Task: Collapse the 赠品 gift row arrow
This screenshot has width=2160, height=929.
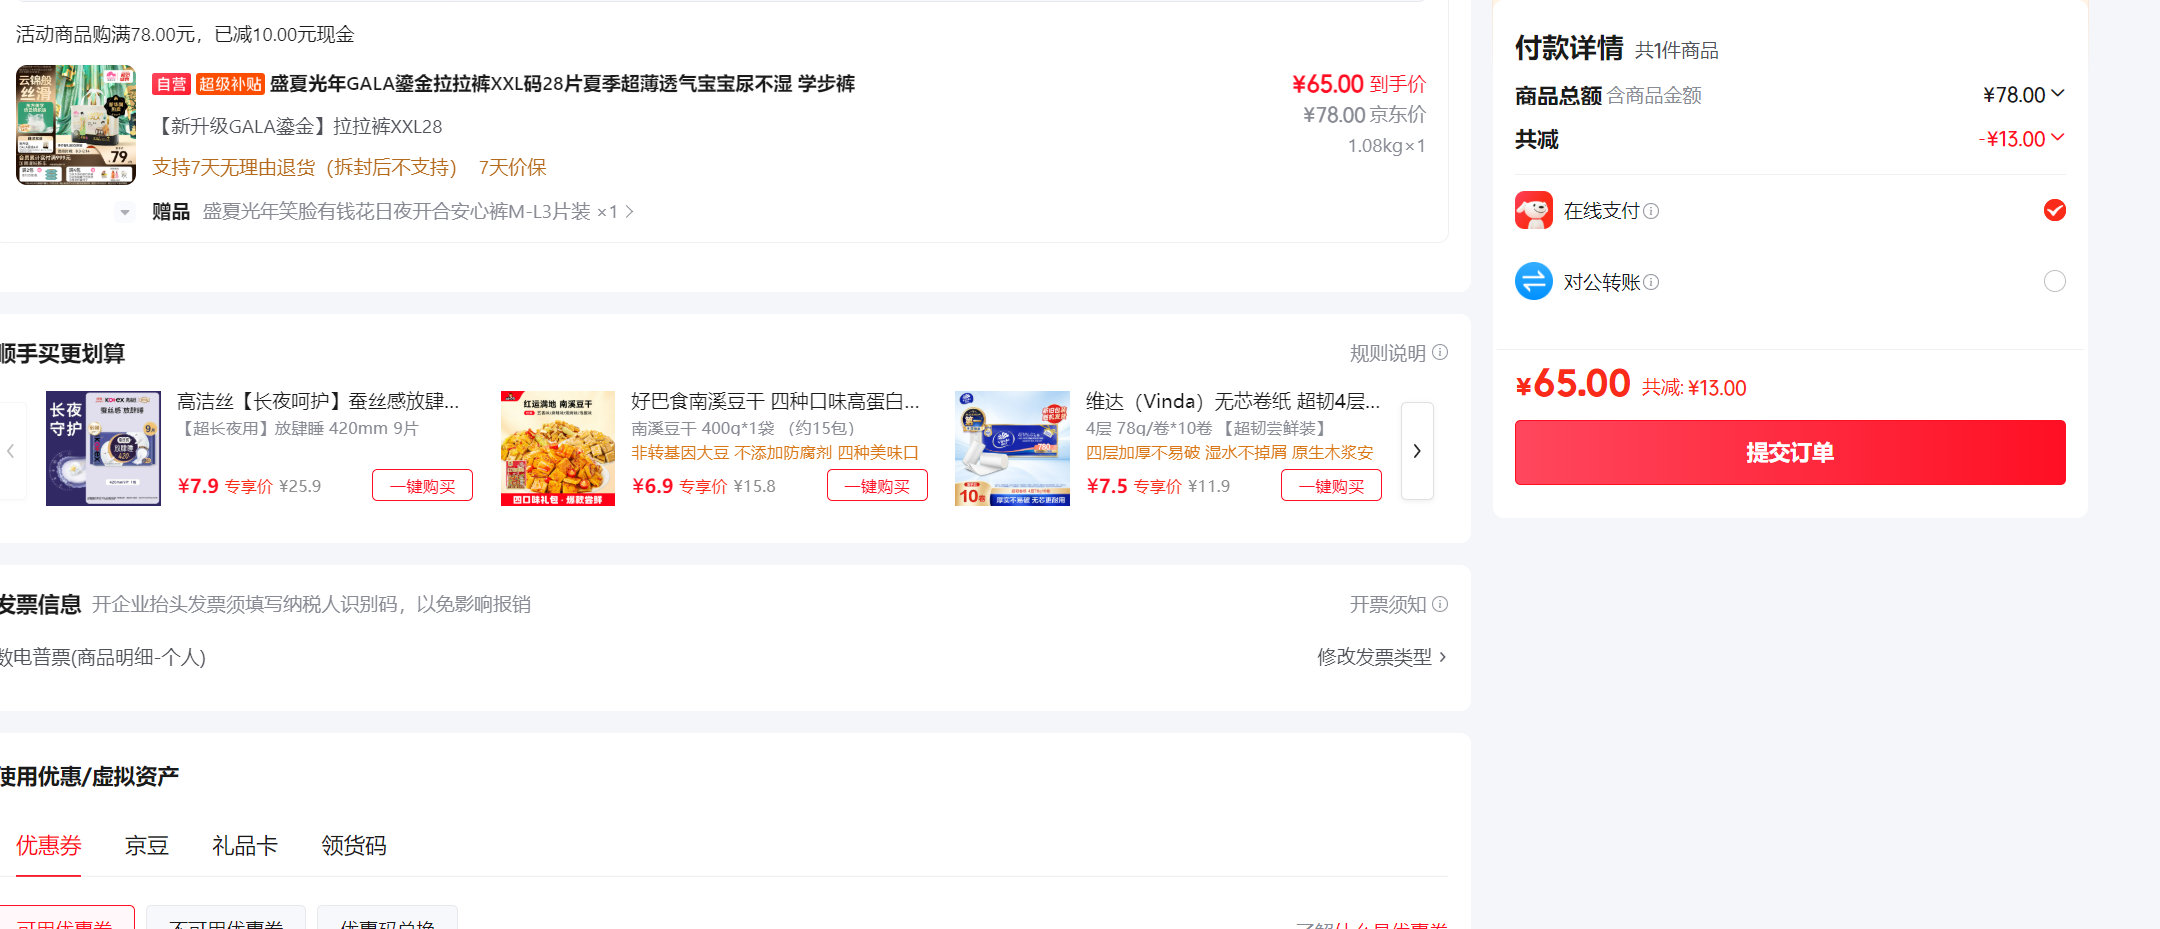Action: pyautogui.click(x=125, y=212)
